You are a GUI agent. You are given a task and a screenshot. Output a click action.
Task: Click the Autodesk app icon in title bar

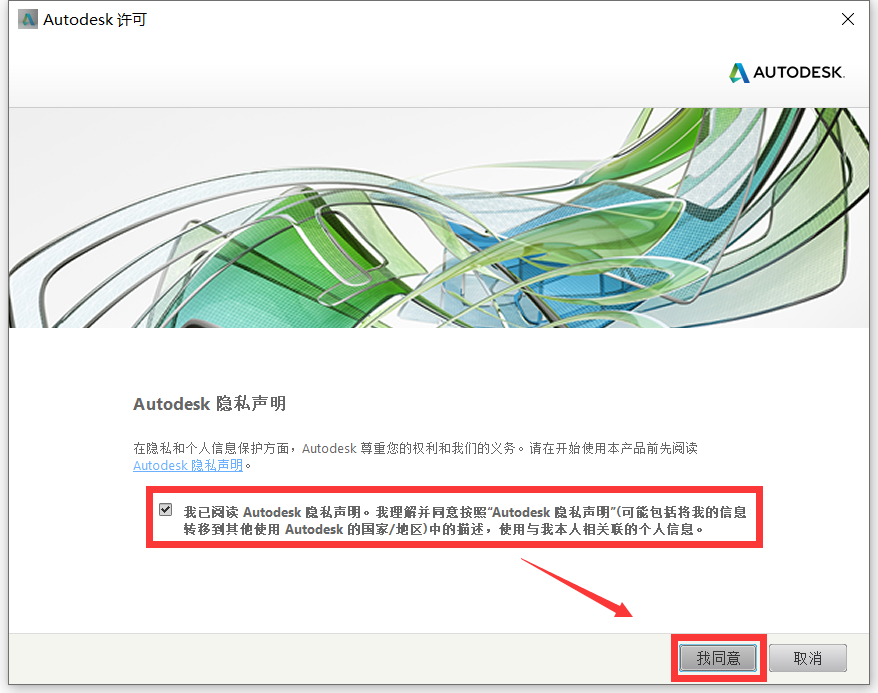coord(27,20)
